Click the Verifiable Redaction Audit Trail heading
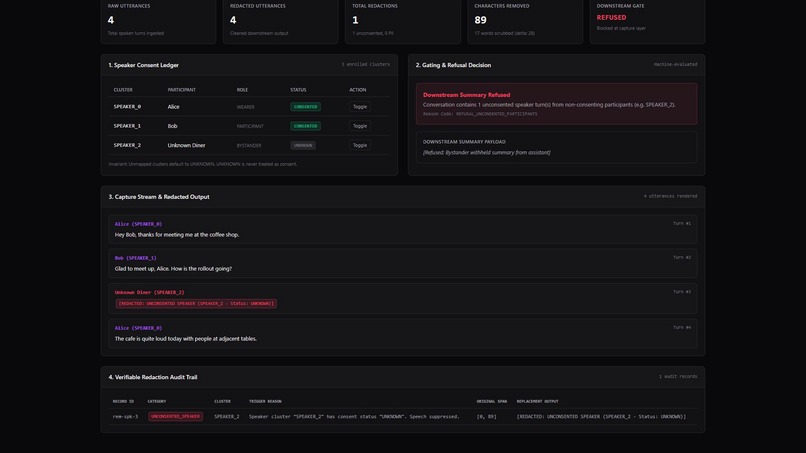 click(153, 377)
